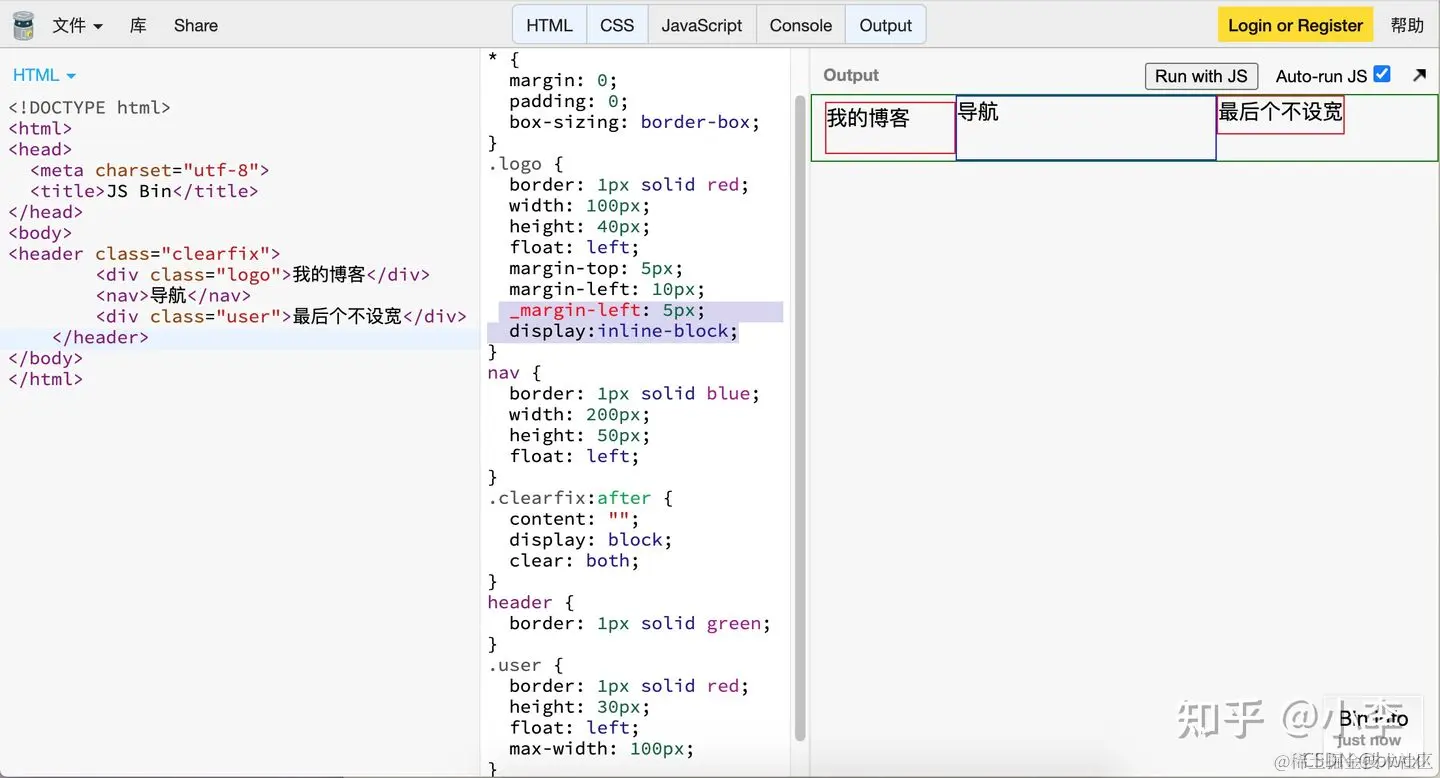
Task: Open the 文件 dropdown menu
Action: click(78, 25)
